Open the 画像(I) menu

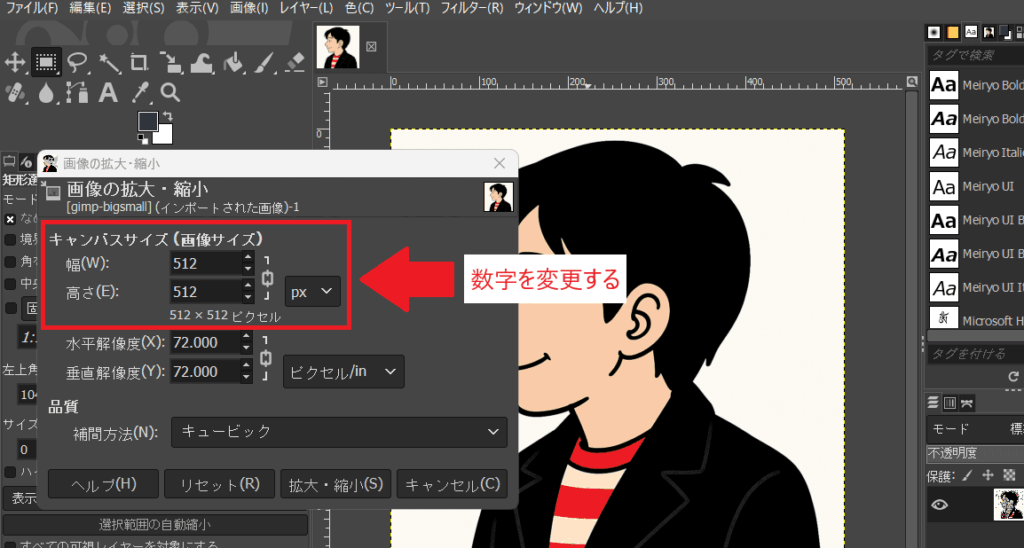(249, 8)
